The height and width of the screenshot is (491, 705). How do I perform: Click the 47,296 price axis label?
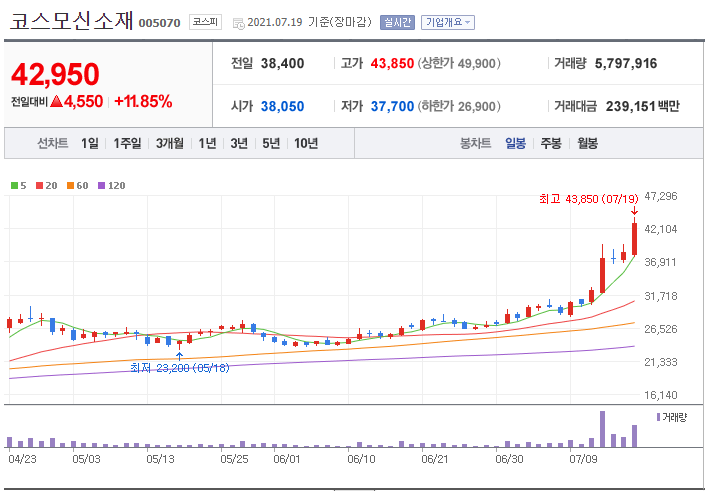point(660,196)
